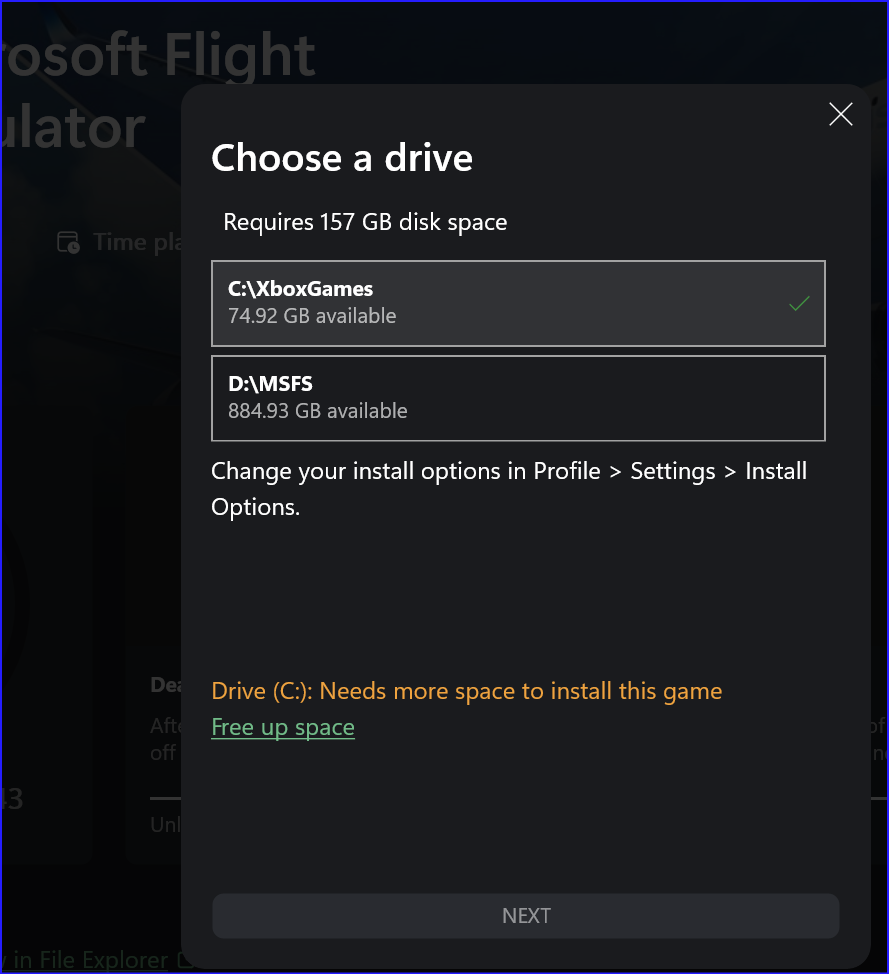Image resolution: width=889 pixels, height=974 pixels.
Task: Select the C:\XboxGames drive option
Action: pos(518,303)
